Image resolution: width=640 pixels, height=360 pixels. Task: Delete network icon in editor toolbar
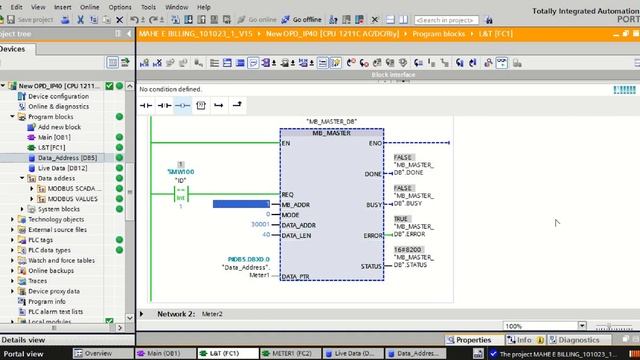157,63
